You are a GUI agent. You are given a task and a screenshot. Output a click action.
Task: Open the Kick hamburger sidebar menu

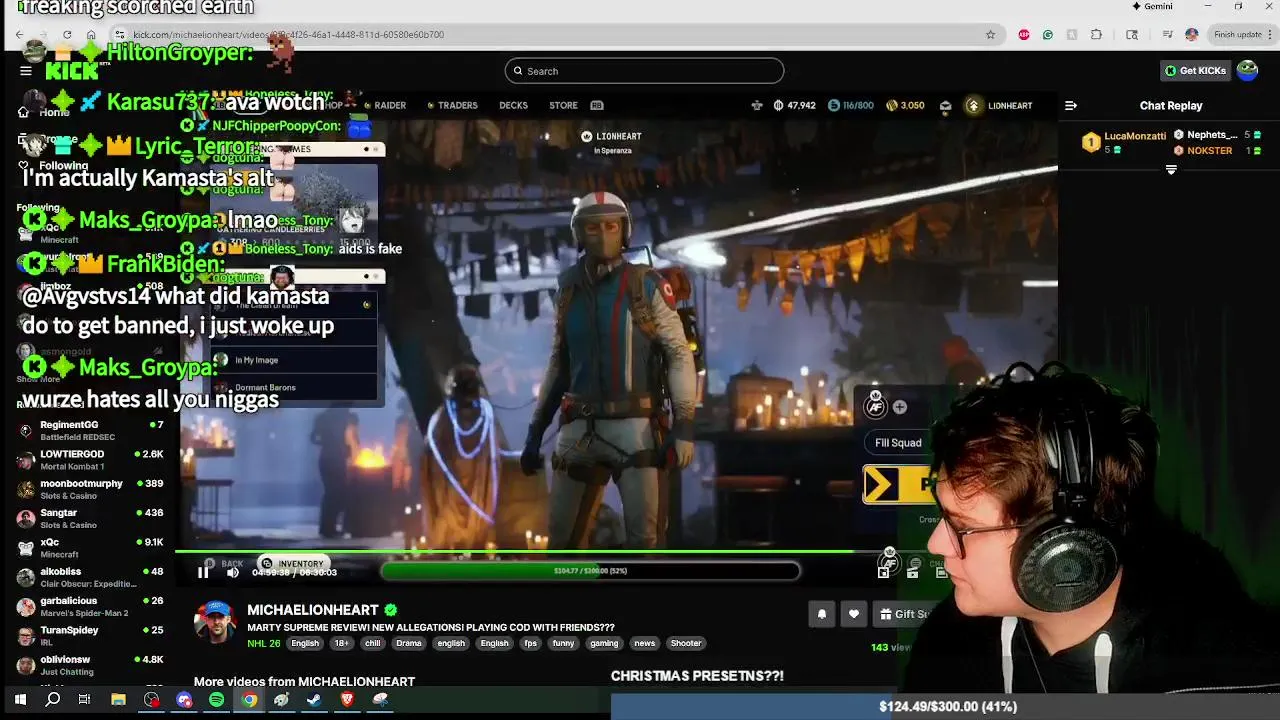[26, 71]
